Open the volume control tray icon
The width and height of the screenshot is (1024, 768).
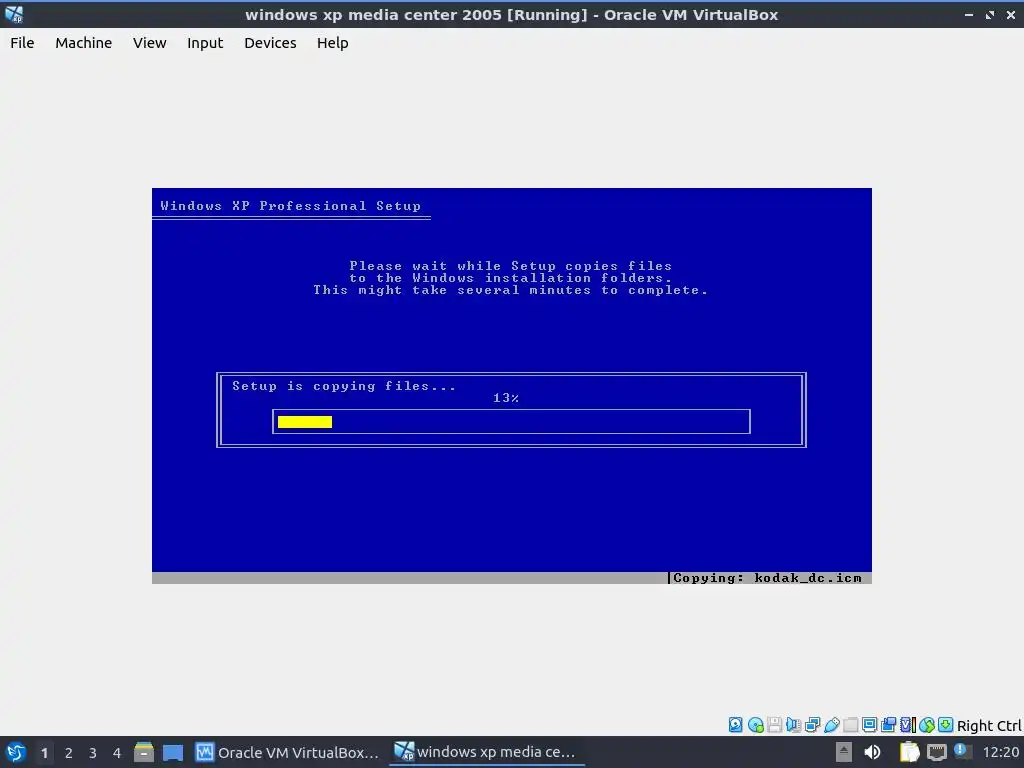tap(872, 752)
